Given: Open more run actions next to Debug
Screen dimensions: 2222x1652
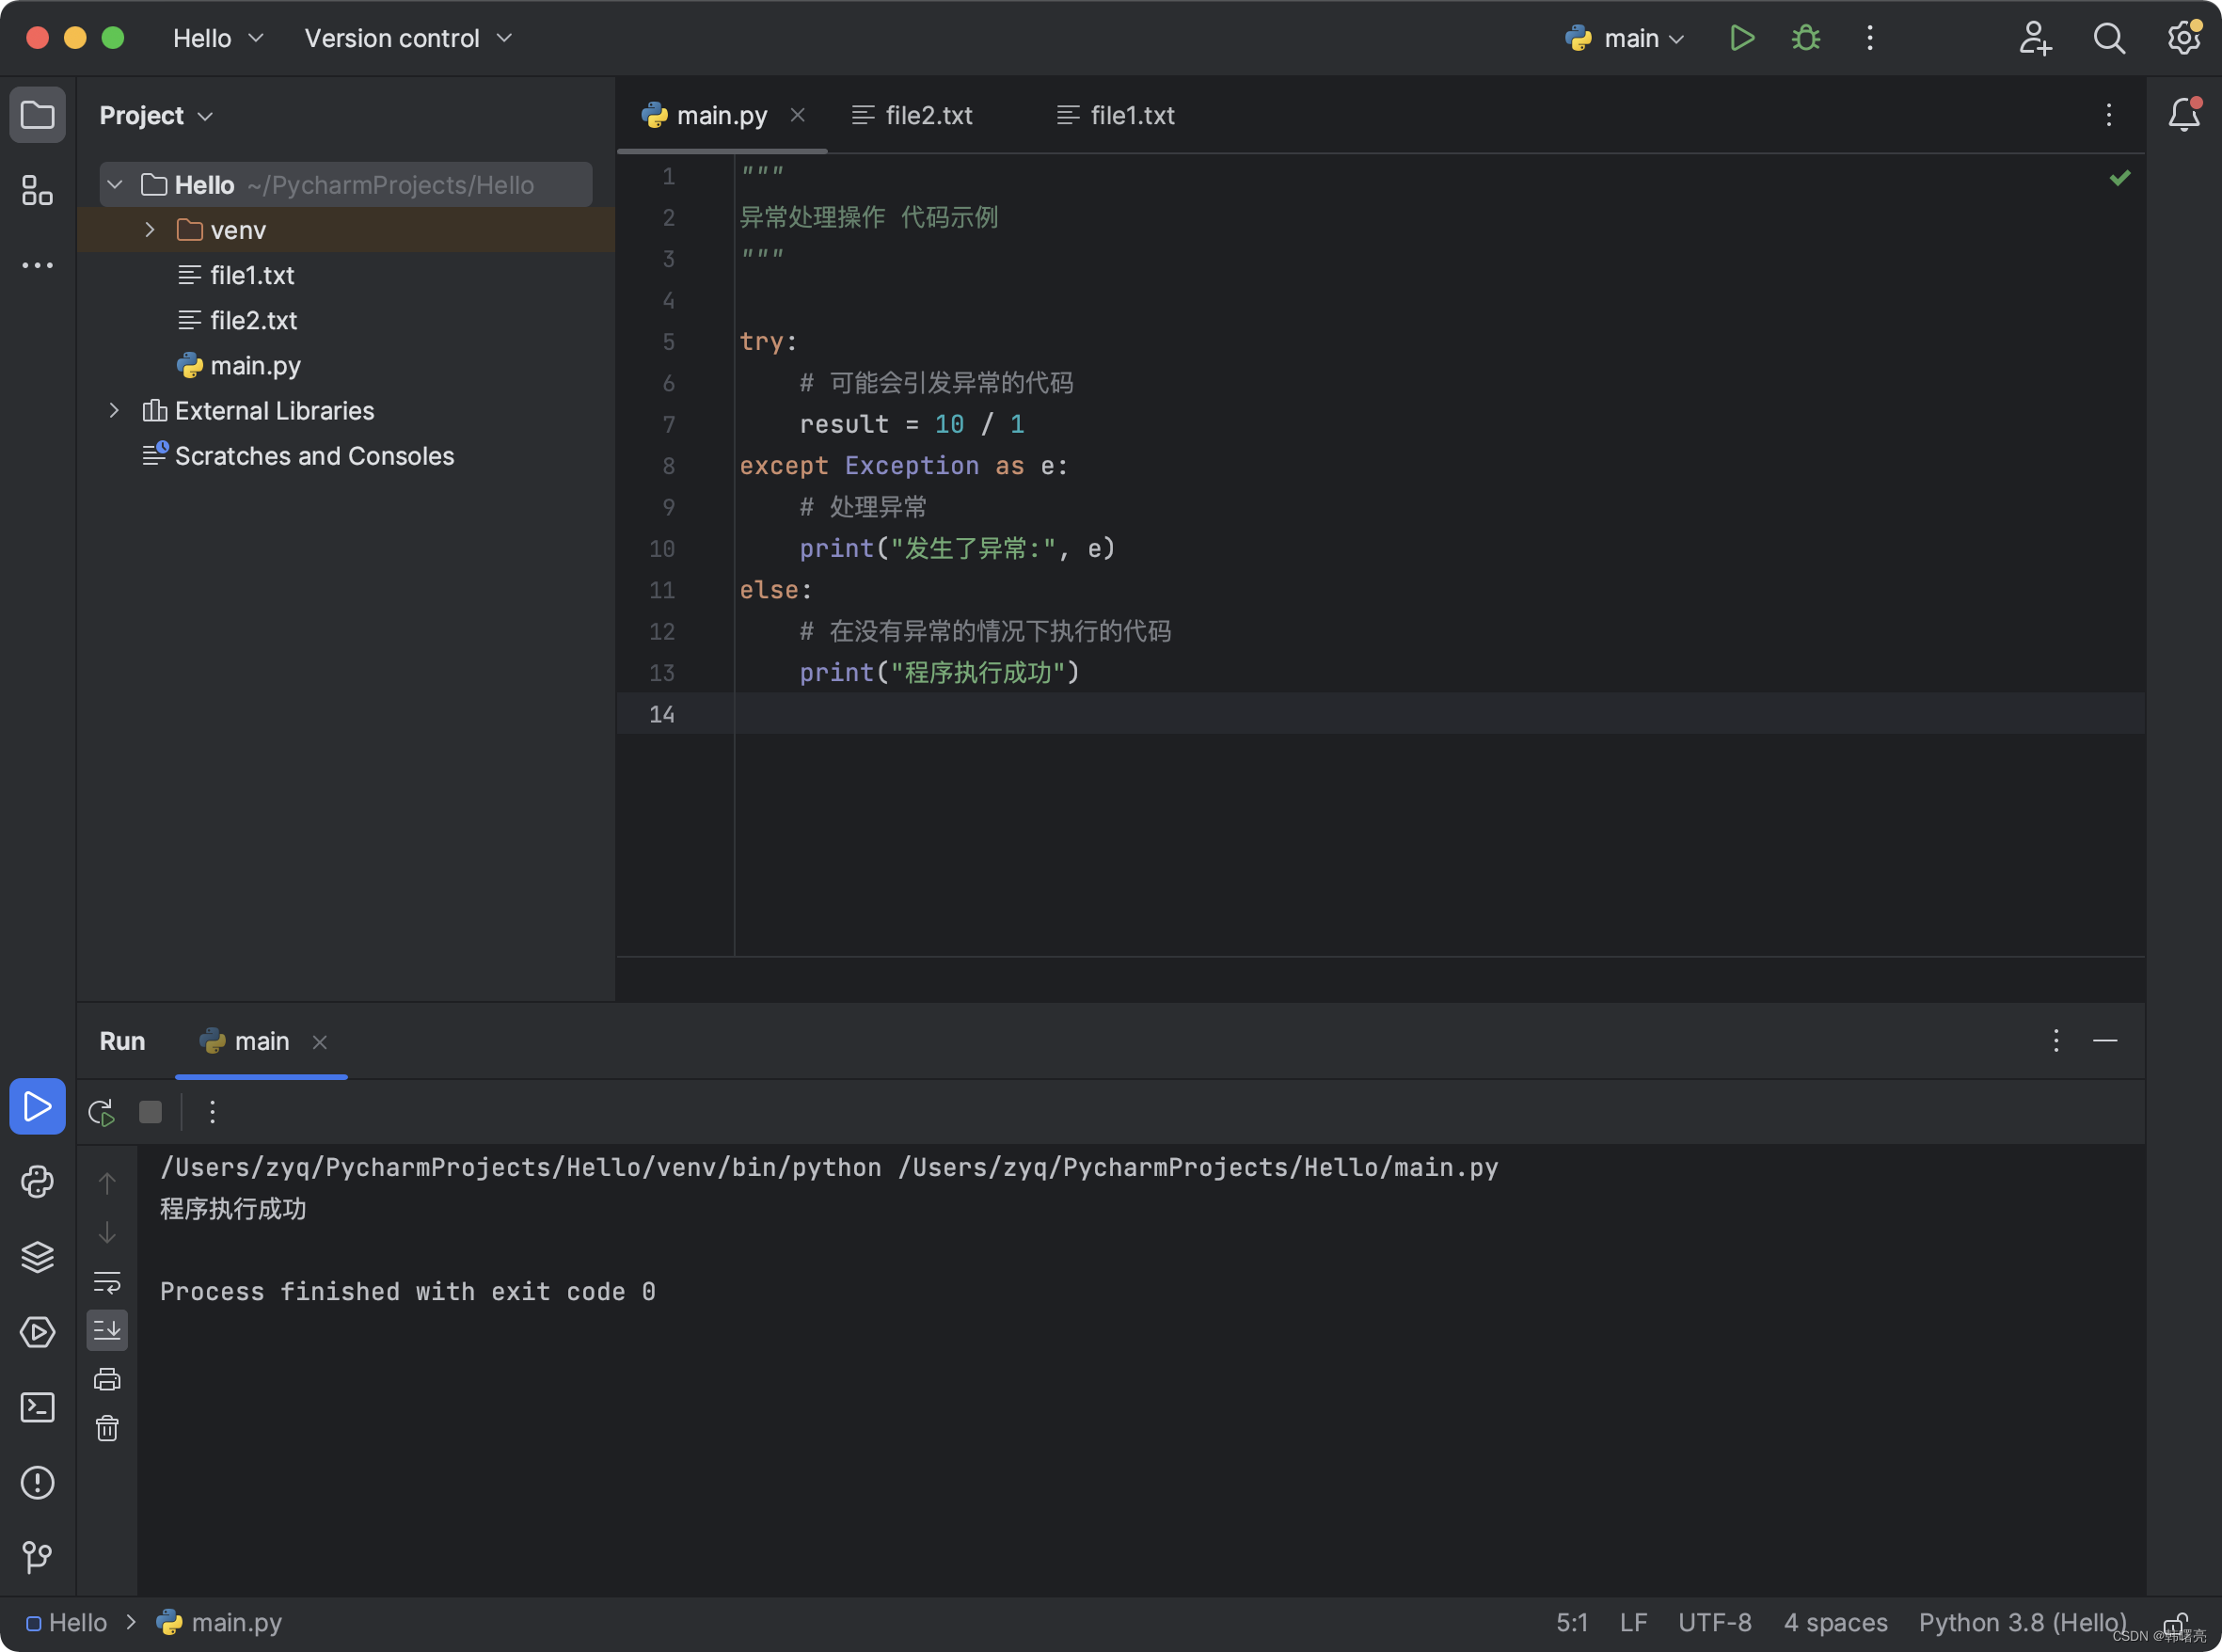Looking at the screenshot, I should tap(1870, 38).
